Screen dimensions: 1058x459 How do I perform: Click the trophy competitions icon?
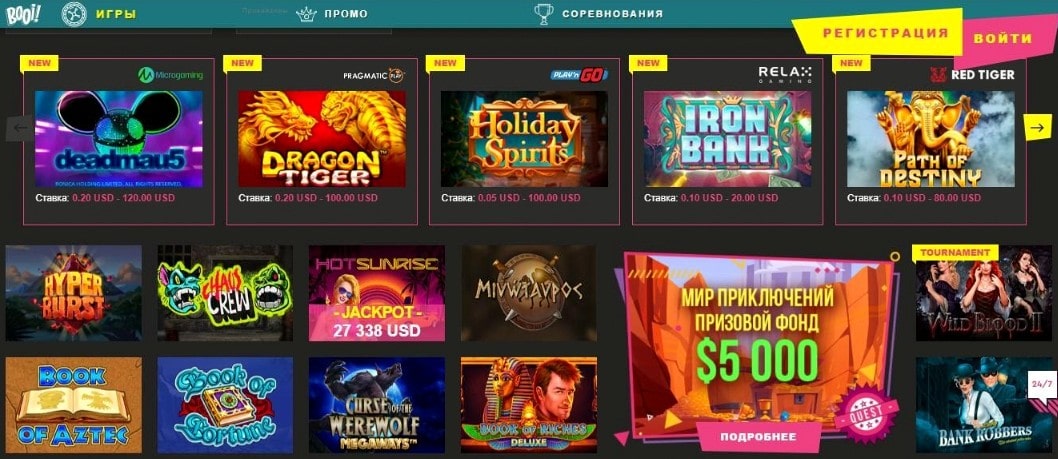pyautogui.click(x=543, y=14)
